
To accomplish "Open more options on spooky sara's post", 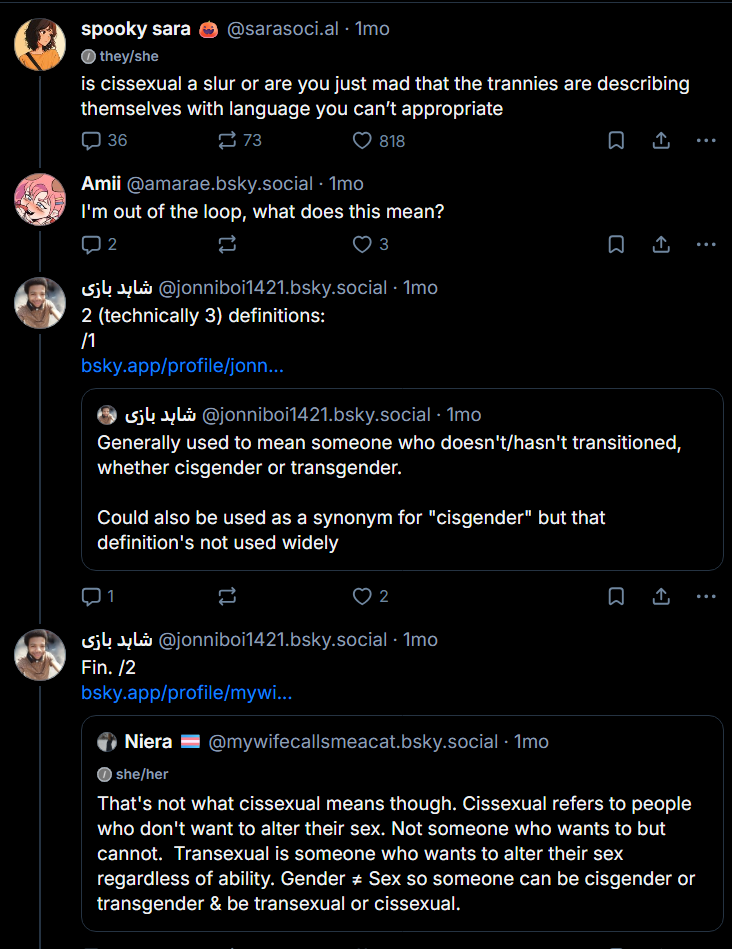I will (x=706, y=141).
